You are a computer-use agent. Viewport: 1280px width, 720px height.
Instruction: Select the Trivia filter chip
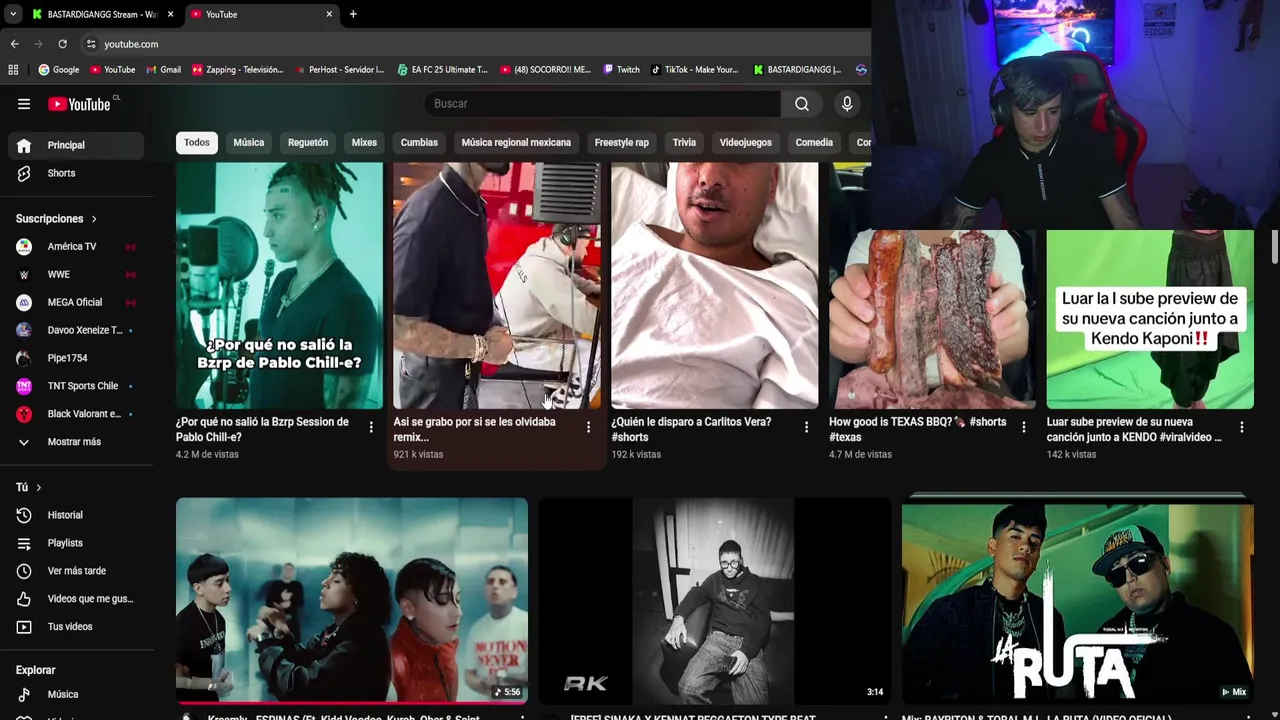pos(684,142)
